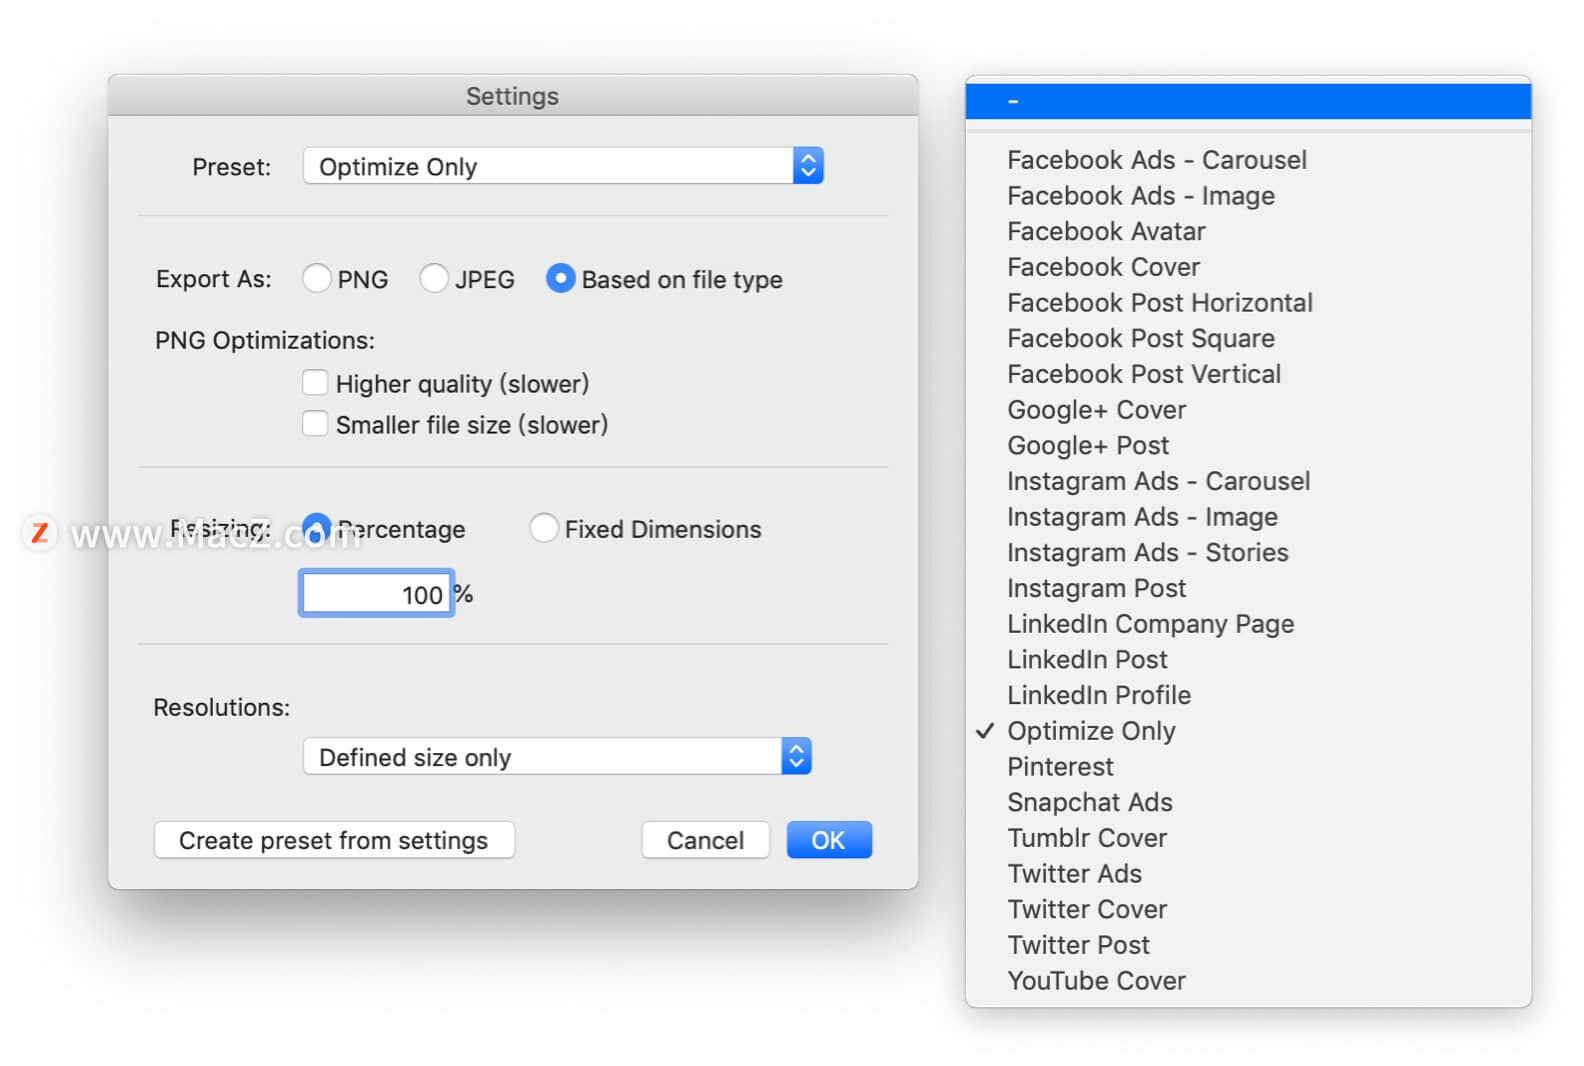1584x1066 pixels.
Task: Select Facebook Post Vertical preset
Action: pos(1248,374)
